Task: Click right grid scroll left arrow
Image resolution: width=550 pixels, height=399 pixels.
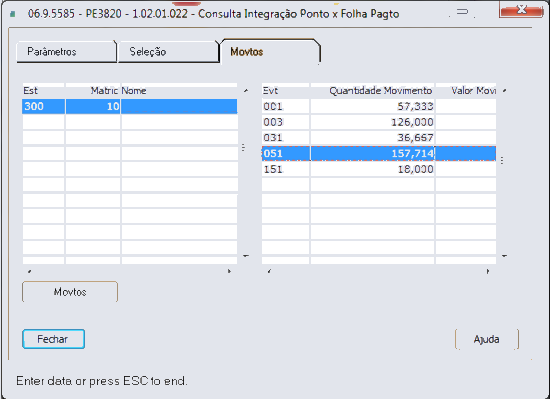Action: [269, 271]
